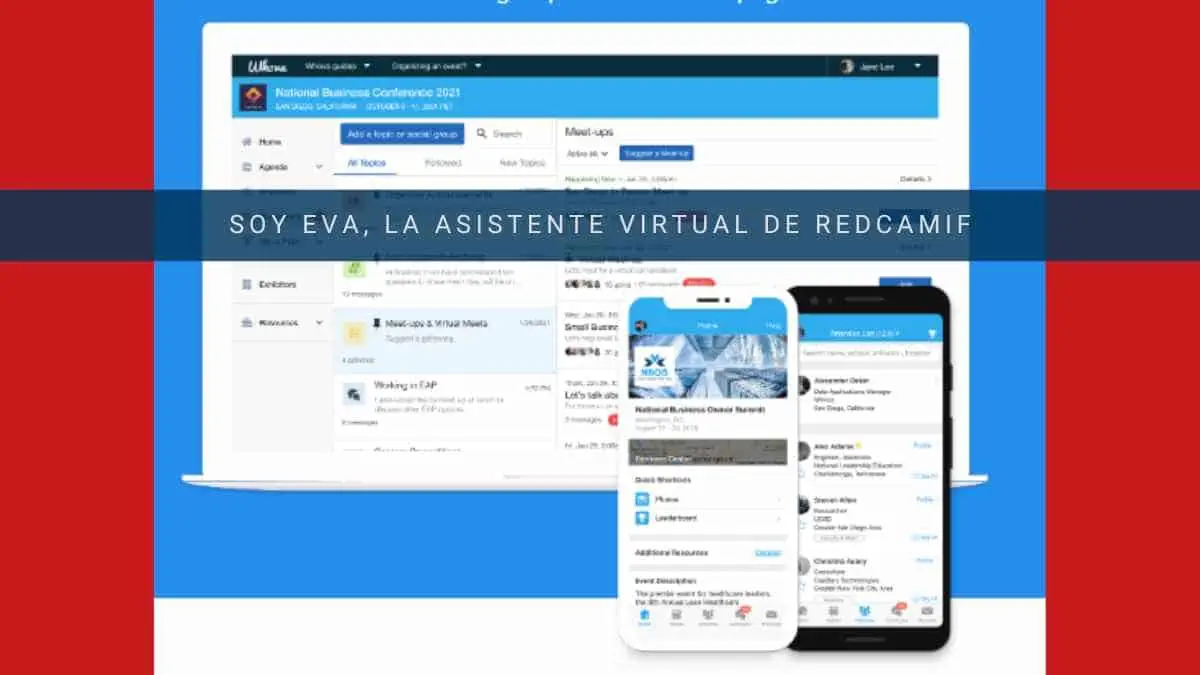Tap the profile avatar in the white phone header
The height and width of the screenshot is (675, 1200).
click(x=641, y=326)
